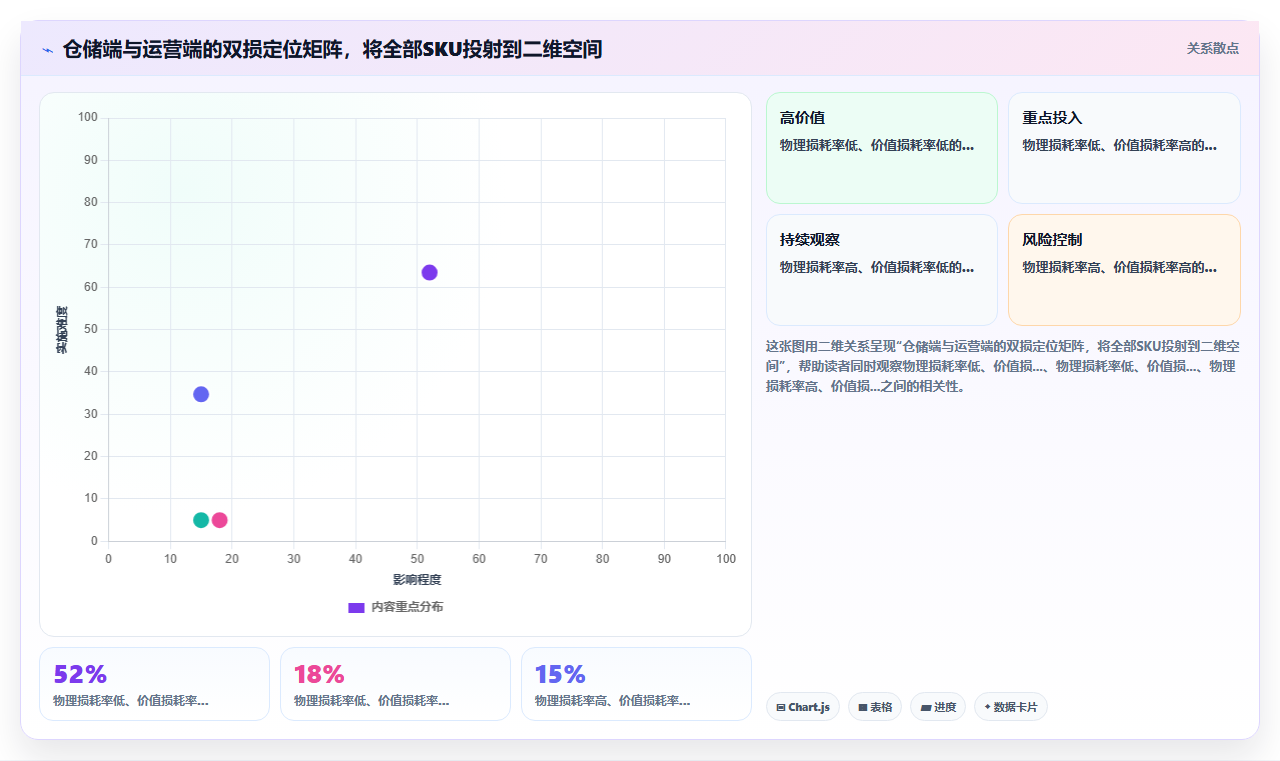Click the 52% stat card
Viewport: 1280px width, 761px height.
(x=154, y=684)
